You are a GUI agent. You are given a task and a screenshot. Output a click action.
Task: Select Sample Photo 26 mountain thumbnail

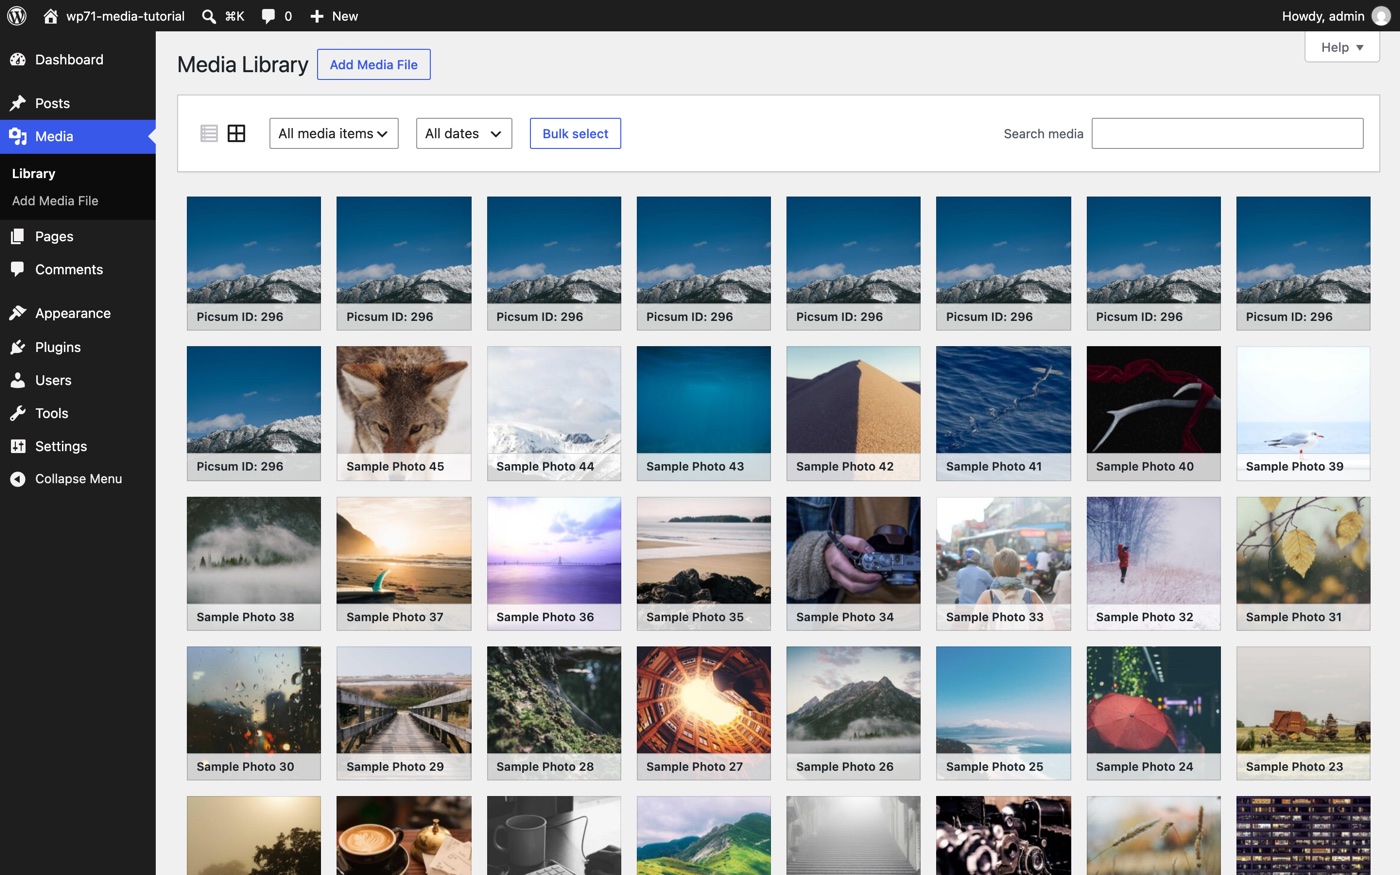coord(854,713)
